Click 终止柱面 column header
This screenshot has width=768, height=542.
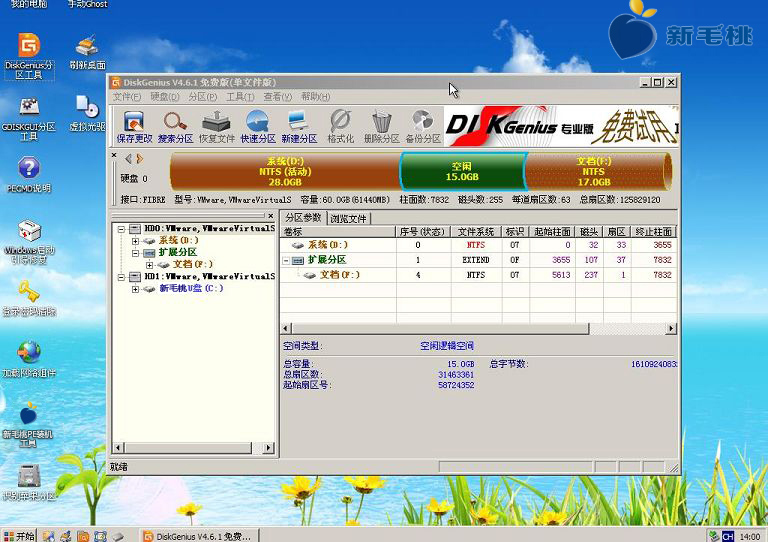click(x=654, y=232)
